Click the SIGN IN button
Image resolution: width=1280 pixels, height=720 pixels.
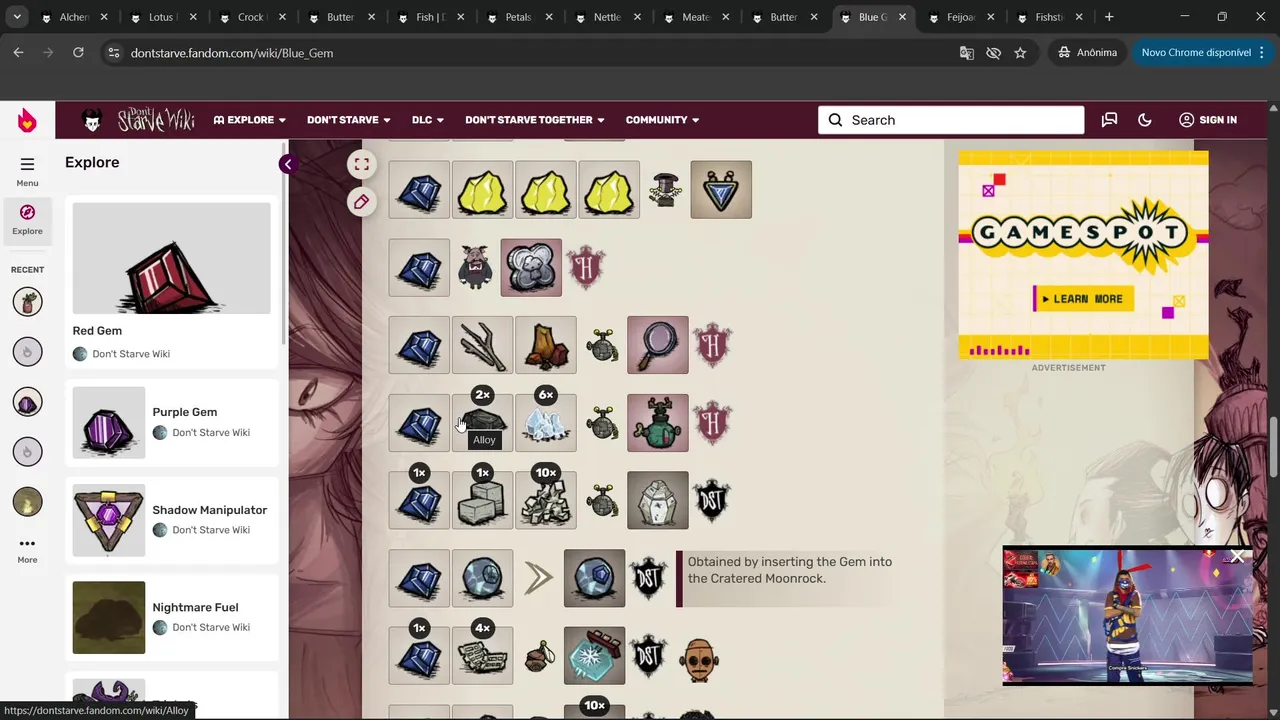pyautogui.click(x=1207, y=120)
